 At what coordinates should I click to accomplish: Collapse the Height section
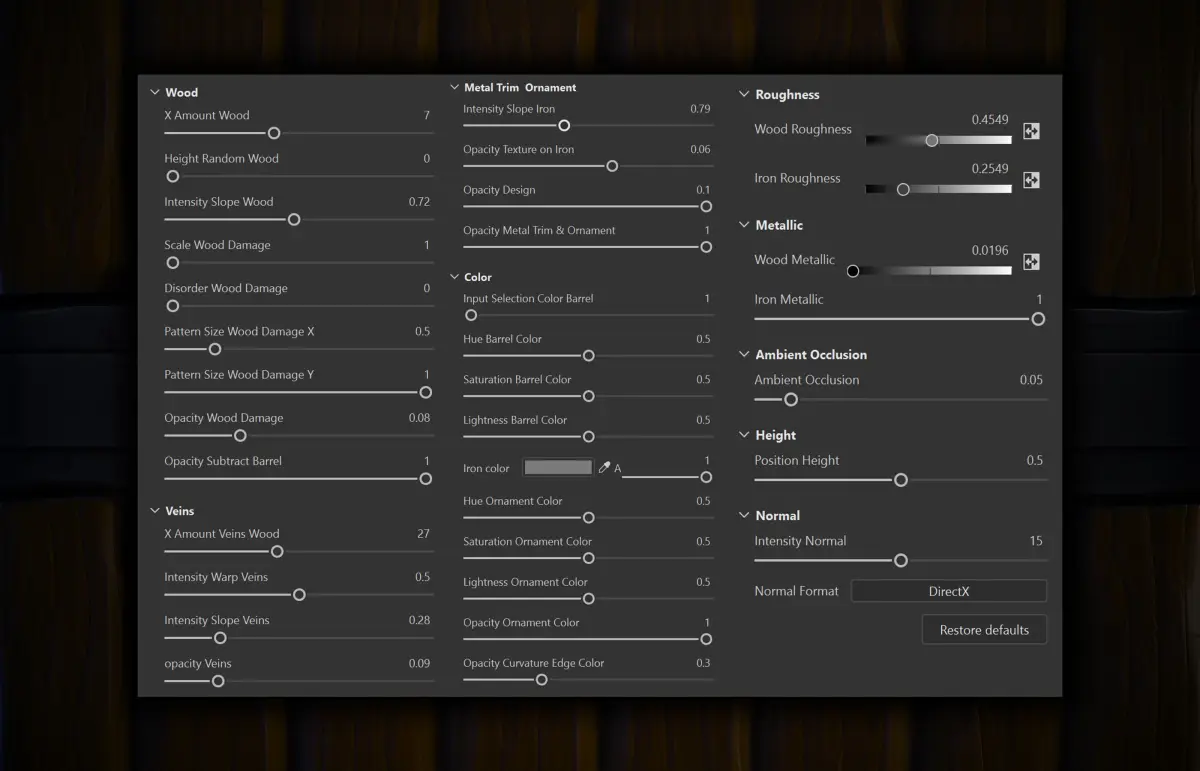click(x=744, y=435)
